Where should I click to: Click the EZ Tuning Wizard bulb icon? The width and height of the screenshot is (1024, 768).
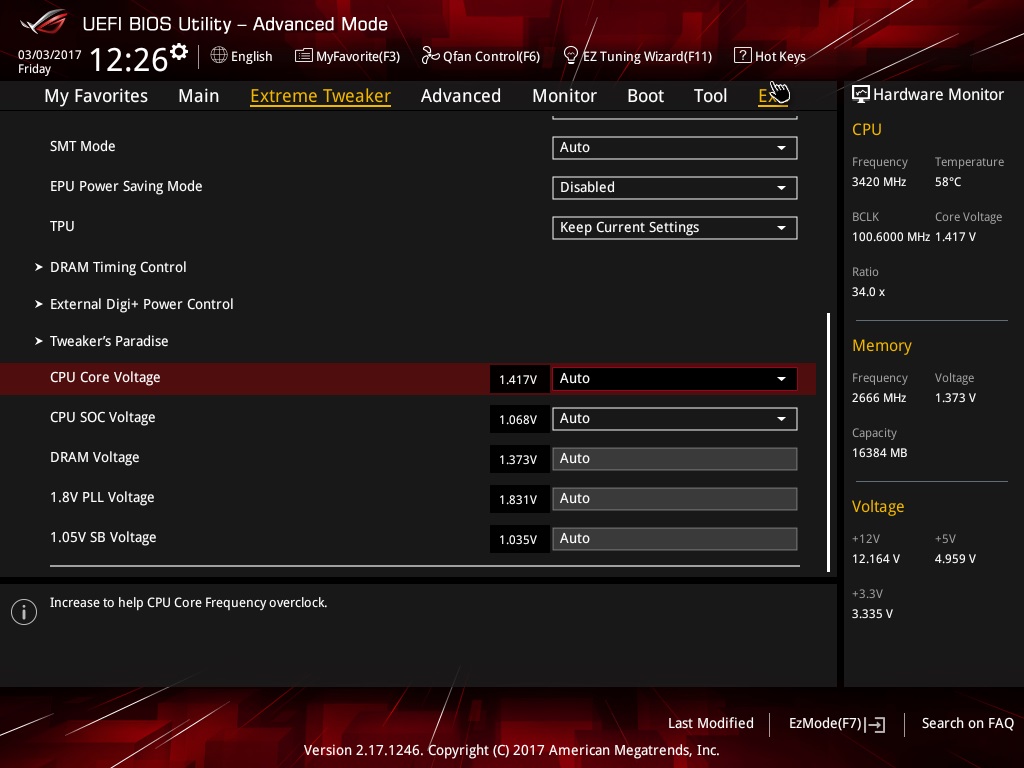[570, 56]
